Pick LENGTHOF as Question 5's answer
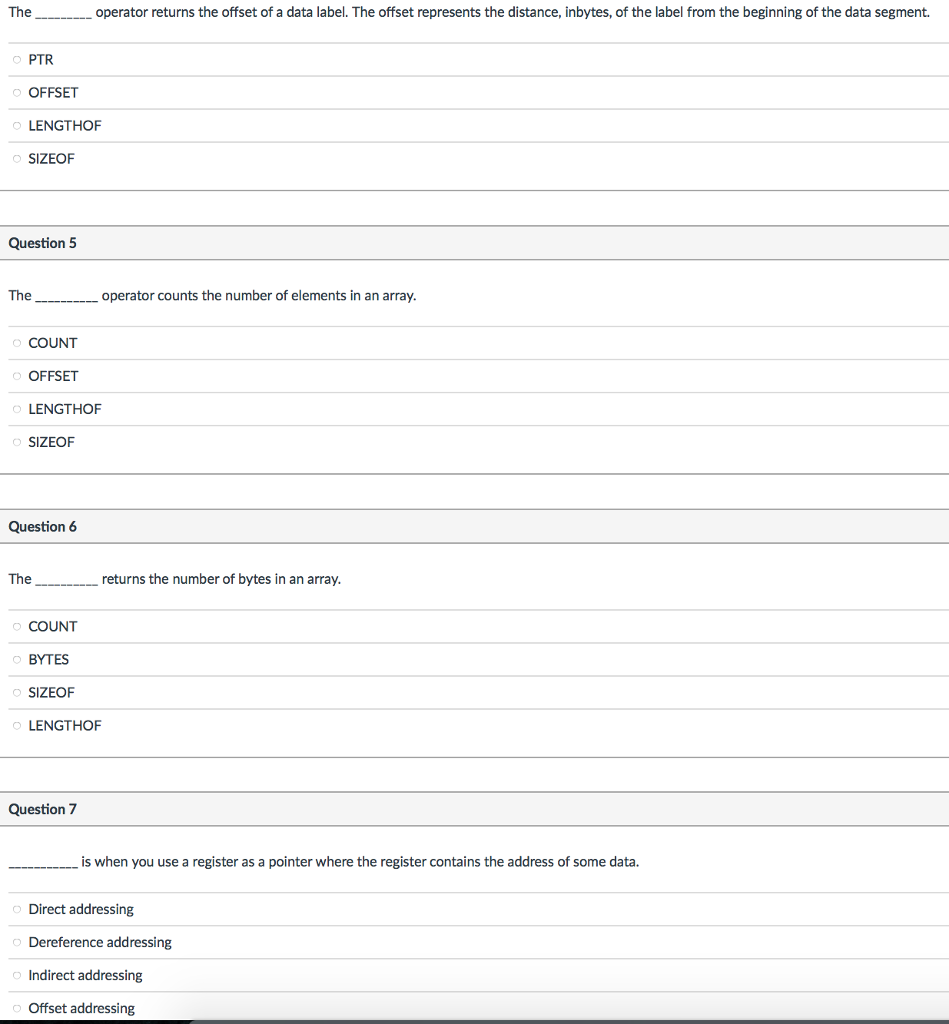The height and width of the screenshot is (1024, 949). (17, 409)
